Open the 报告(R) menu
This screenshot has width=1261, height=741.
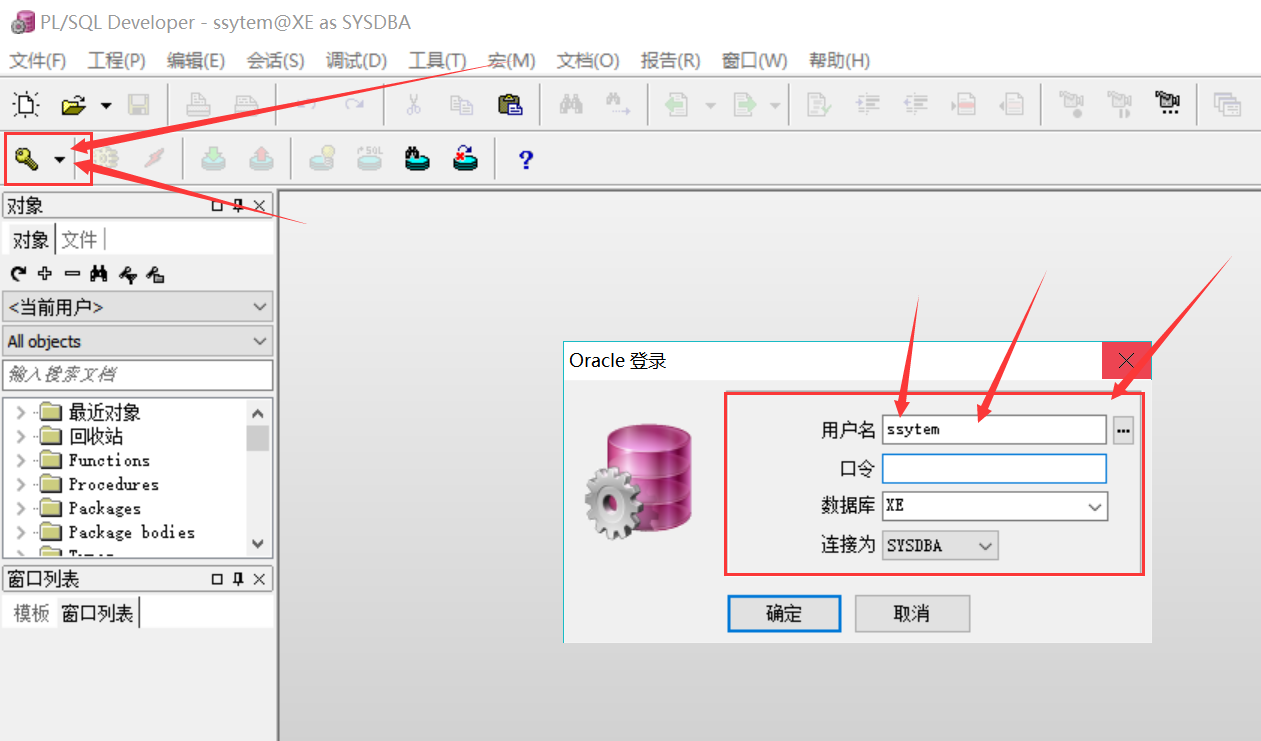click(670, 60)
